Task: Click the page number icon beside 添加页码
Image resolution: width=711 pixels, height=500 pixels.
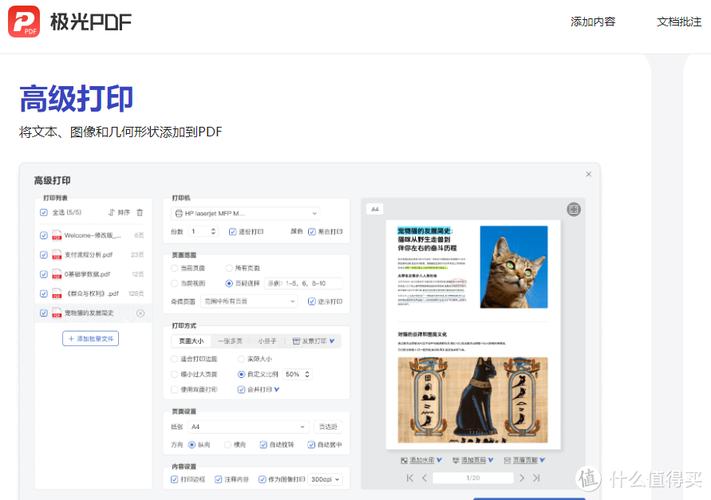Action: pos(456,460)
